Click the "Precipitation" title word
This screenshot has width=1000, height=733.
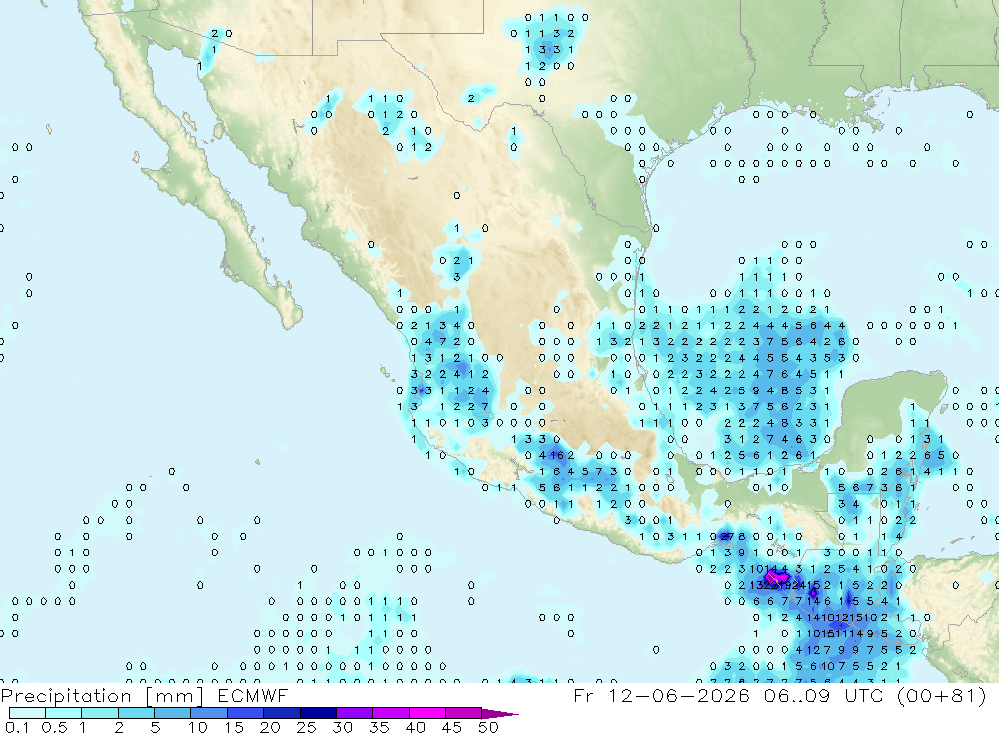(x=66, y=696)
